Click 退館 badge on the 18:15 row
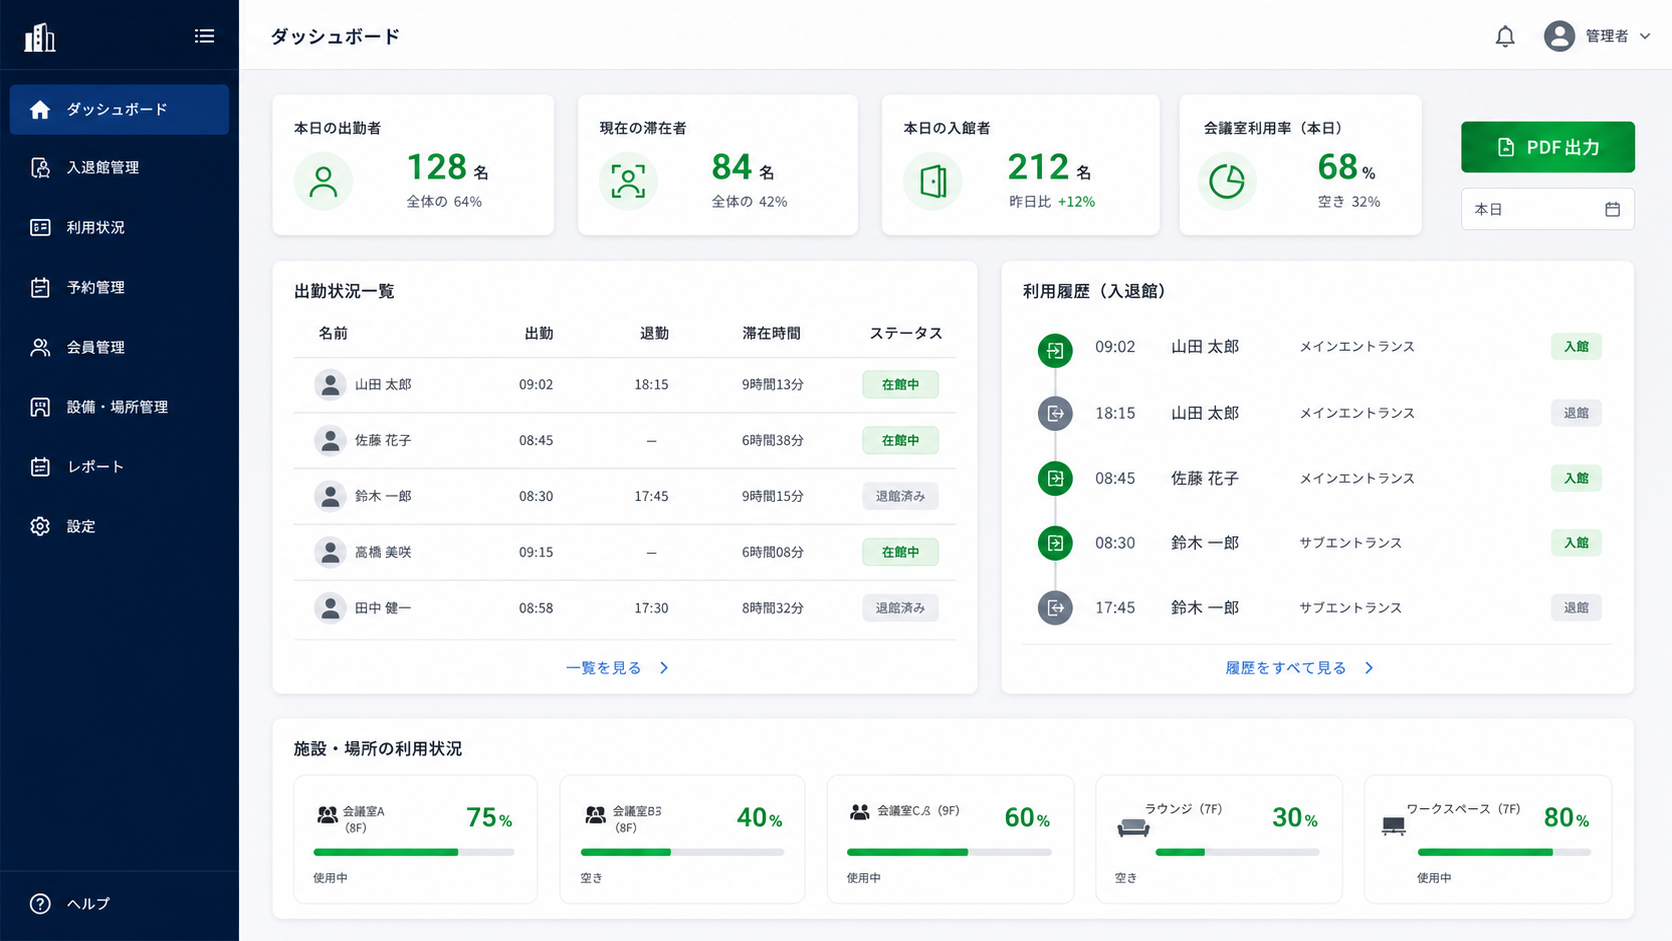 click(x=1576, y=413)
